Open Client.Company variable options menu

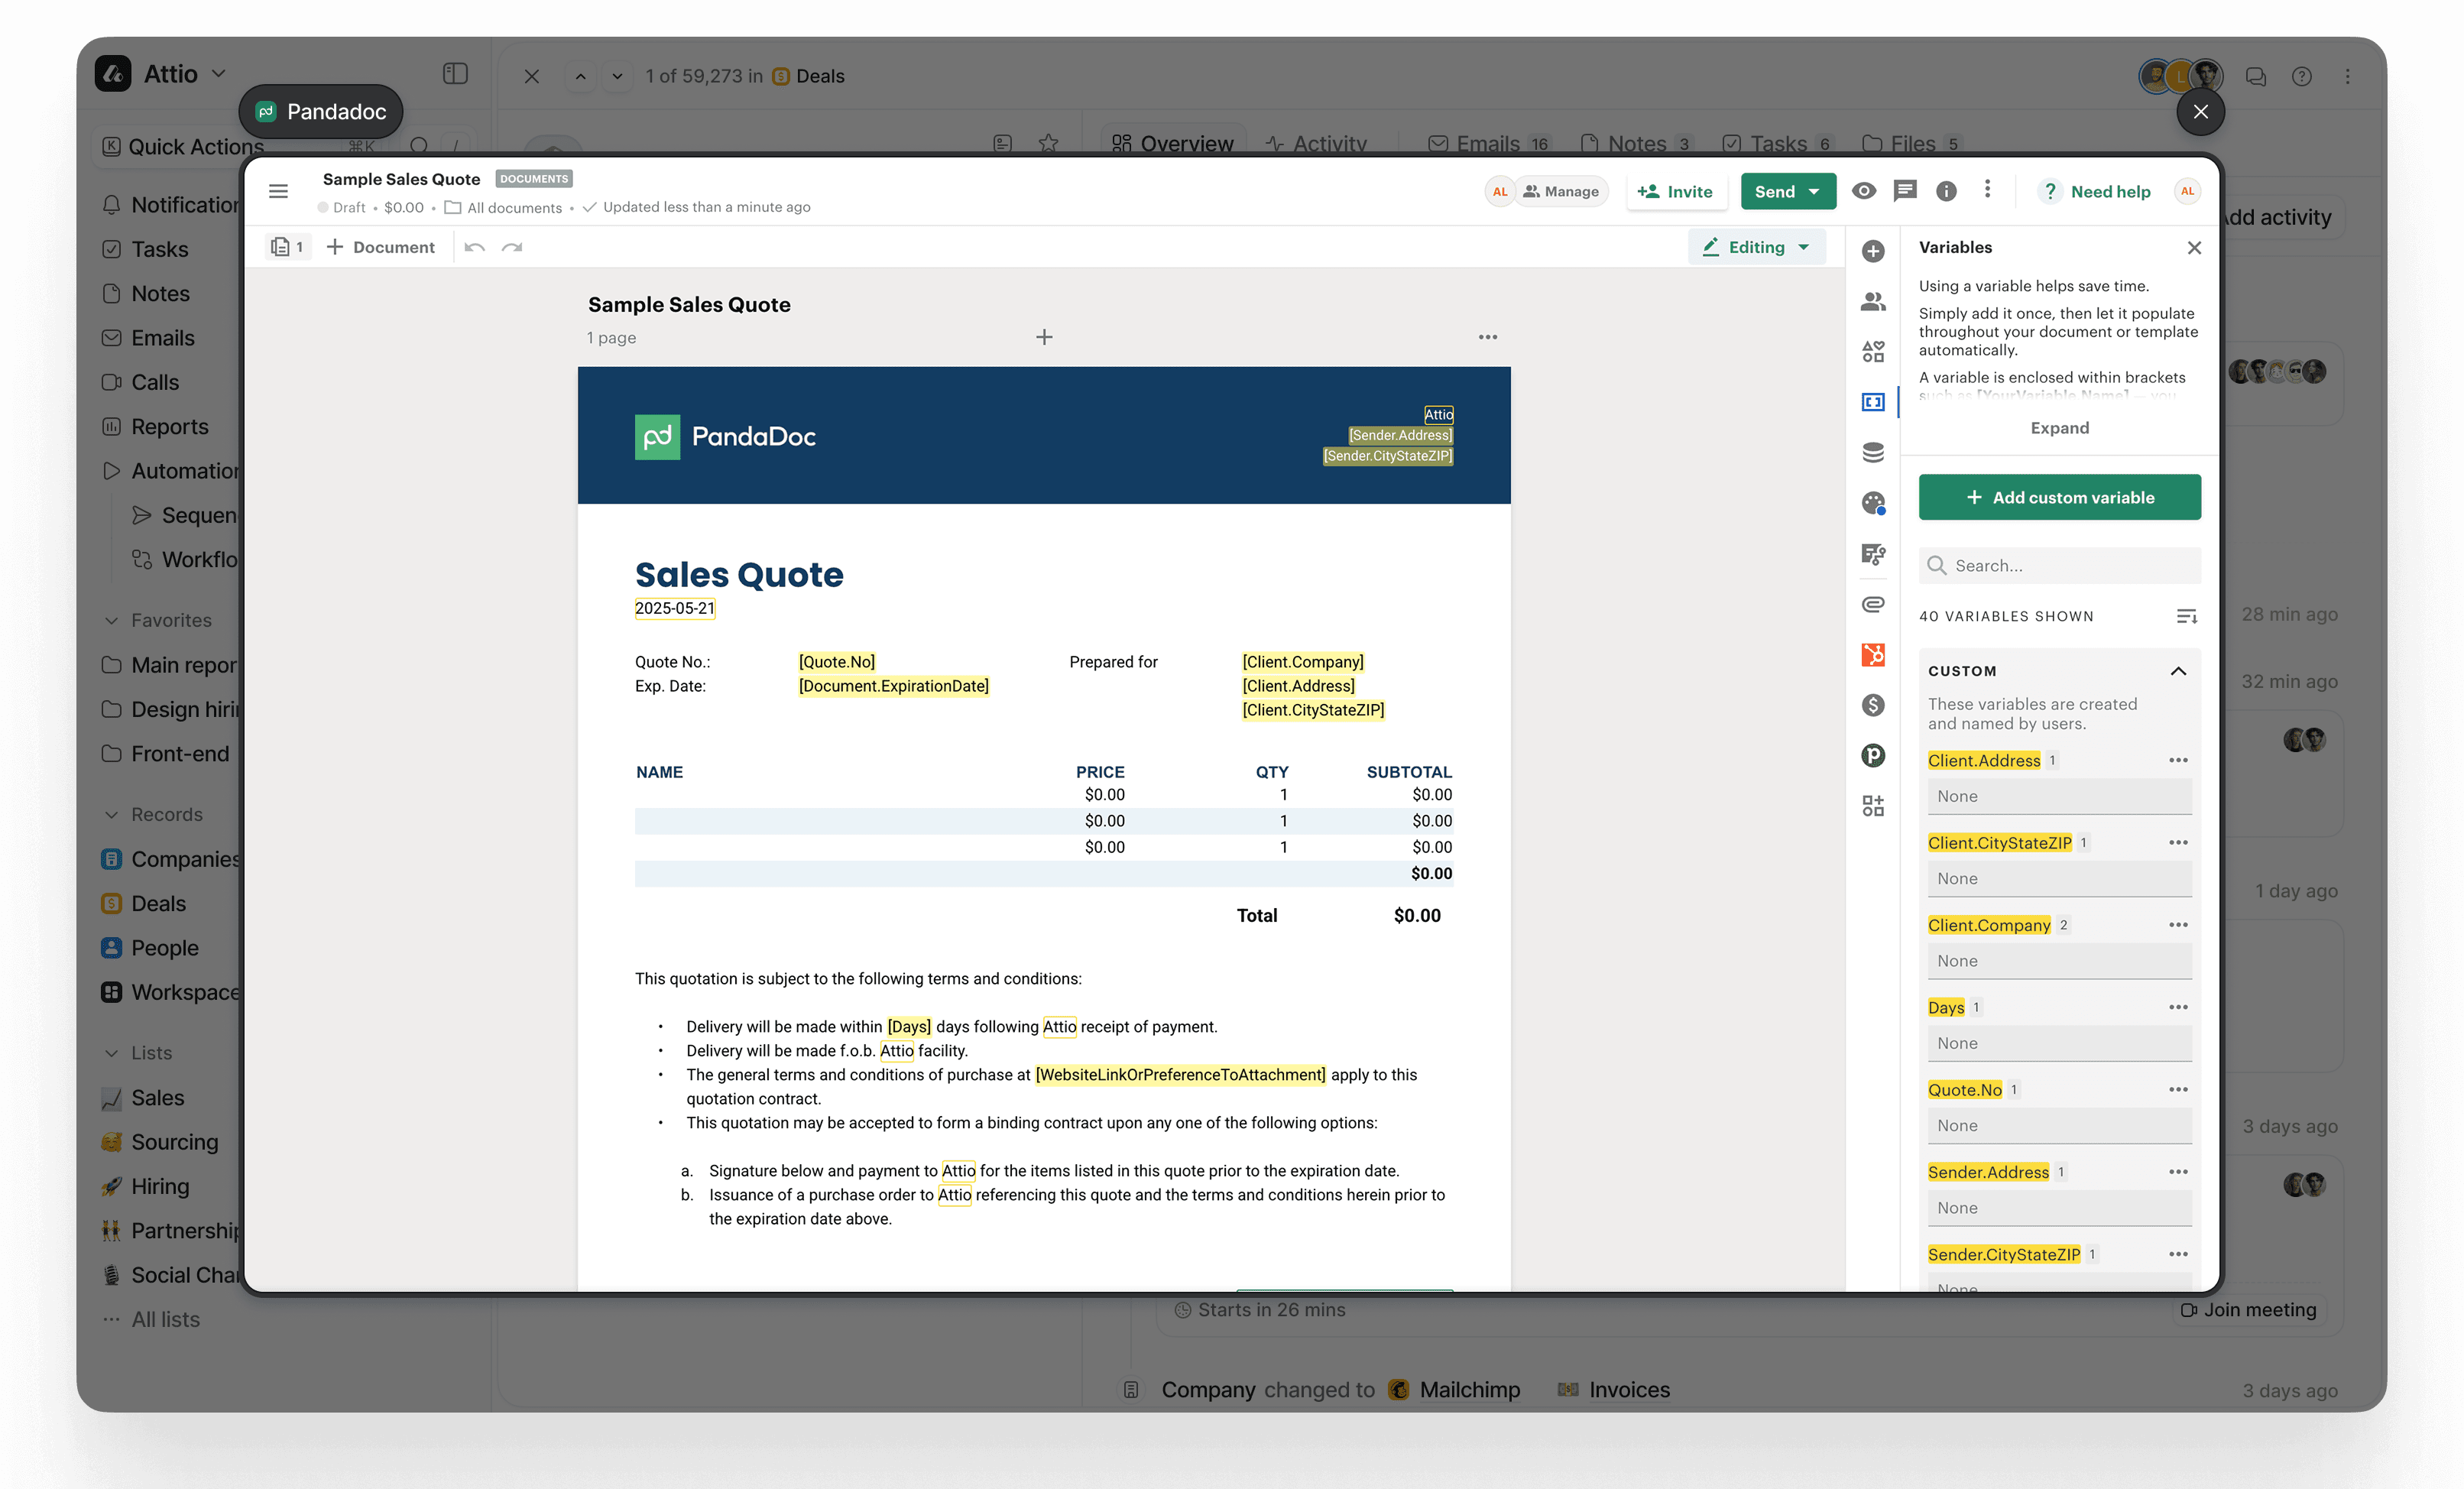tap(2178, 925)
